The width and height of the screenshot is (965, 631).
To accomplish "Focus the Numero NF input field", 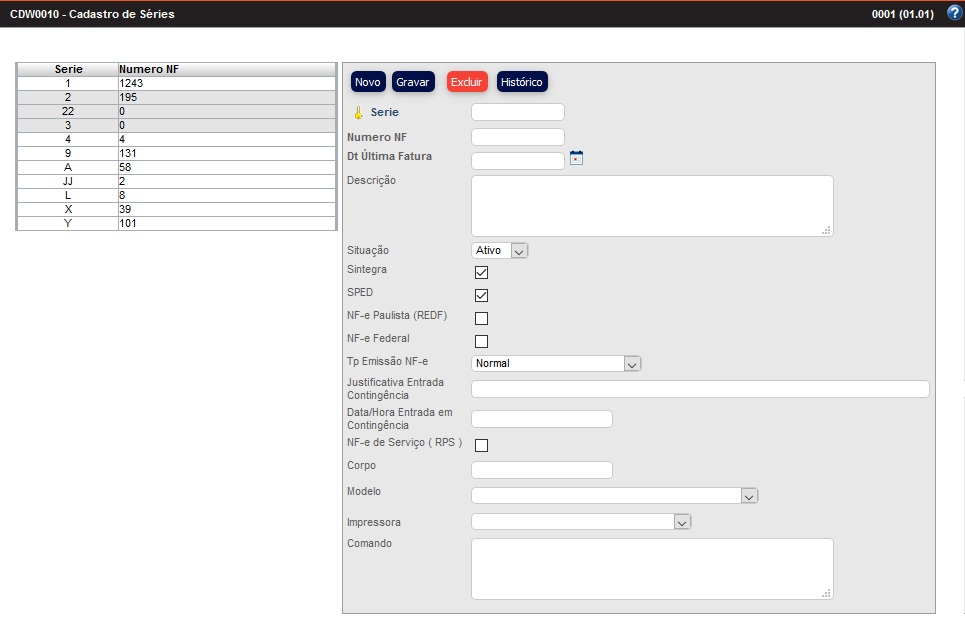I will click(517, 137).
